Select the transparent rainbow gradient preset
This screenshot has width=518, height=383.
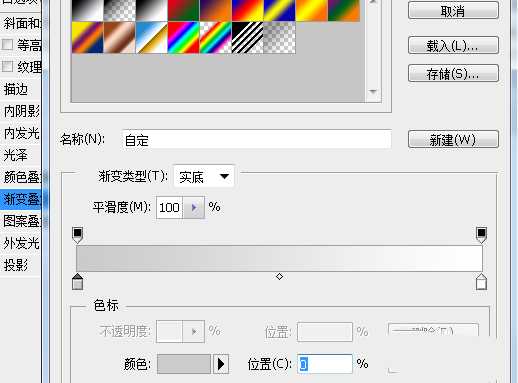(x=215, y=38)
